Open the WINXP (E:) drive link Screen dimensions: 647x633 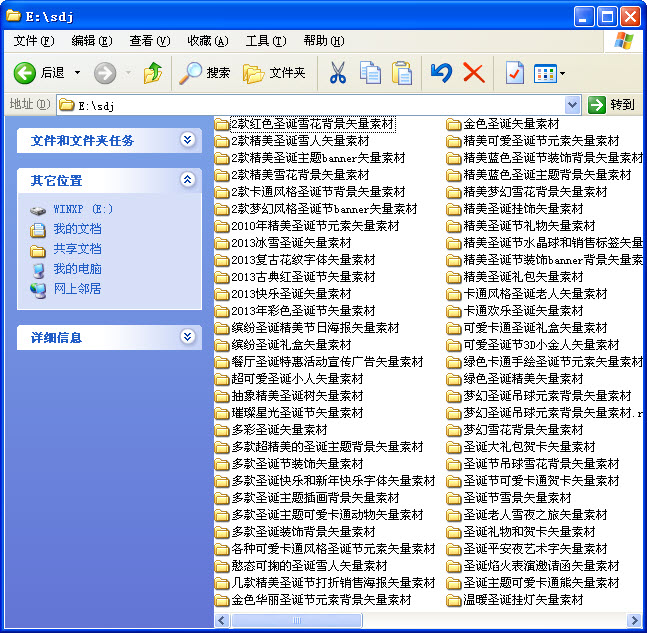coord(83,209)
